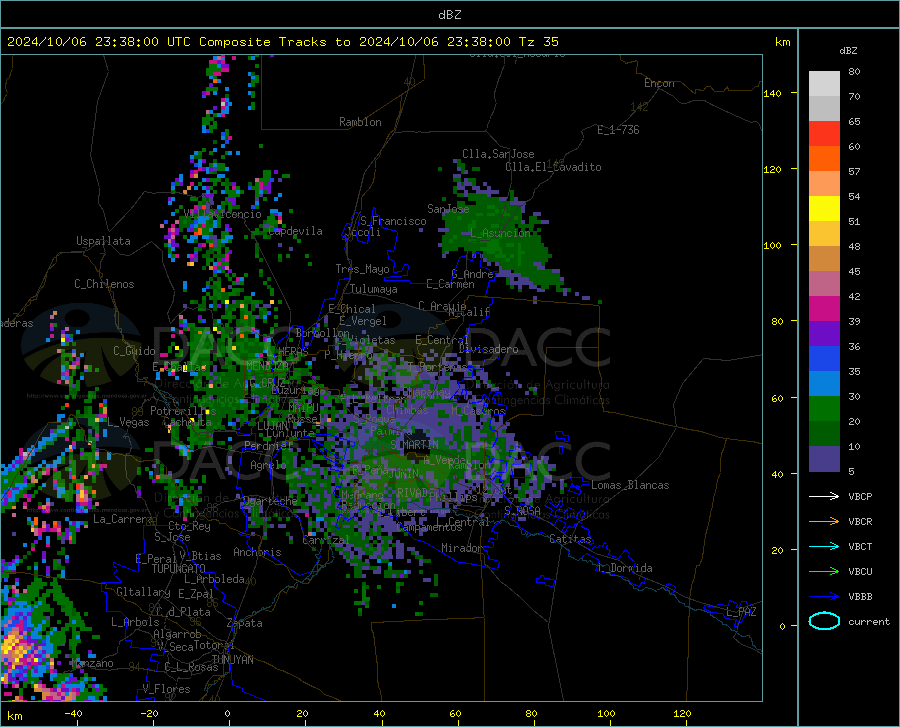This screenshot has height=727, width=900.
Task: Click the 'L_PAZ' map label
Action: click(x=741, y=612)
